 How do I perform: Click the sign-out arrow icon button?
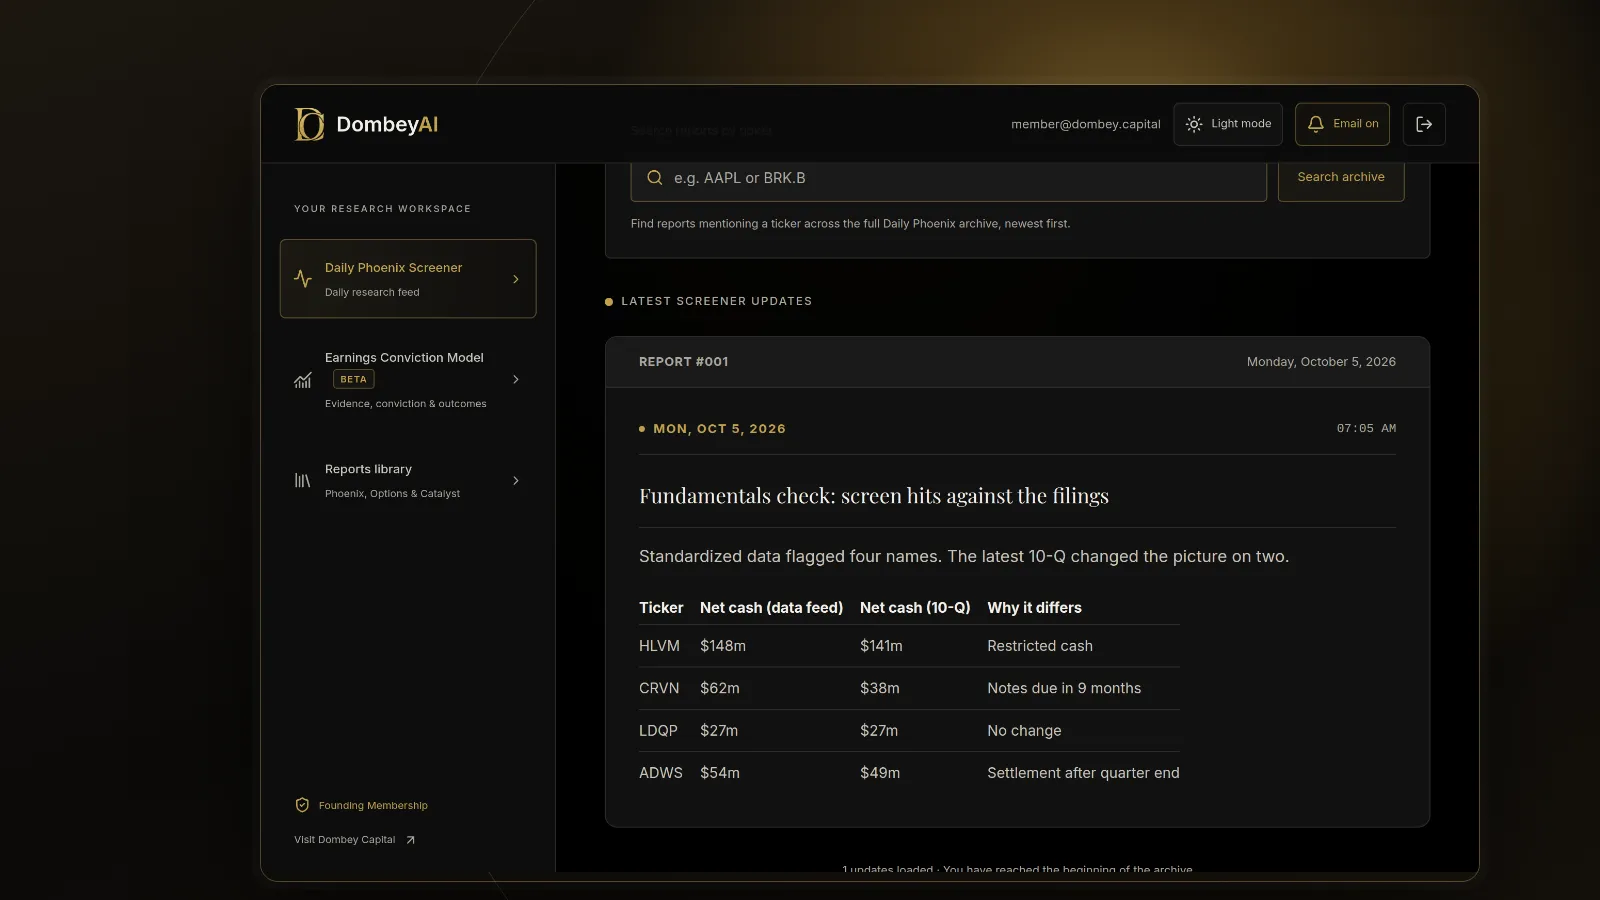1424,124
